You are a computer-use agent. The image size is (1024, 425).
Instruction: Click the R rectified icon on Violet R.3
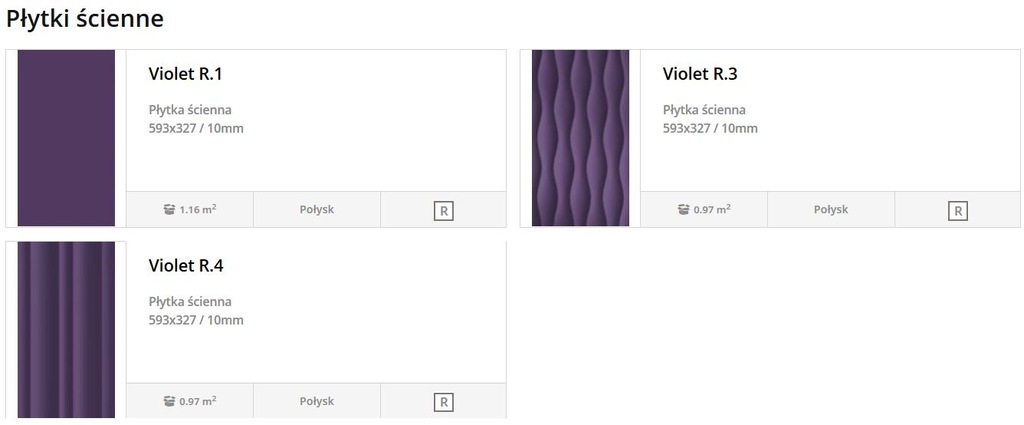coord(957,211)
